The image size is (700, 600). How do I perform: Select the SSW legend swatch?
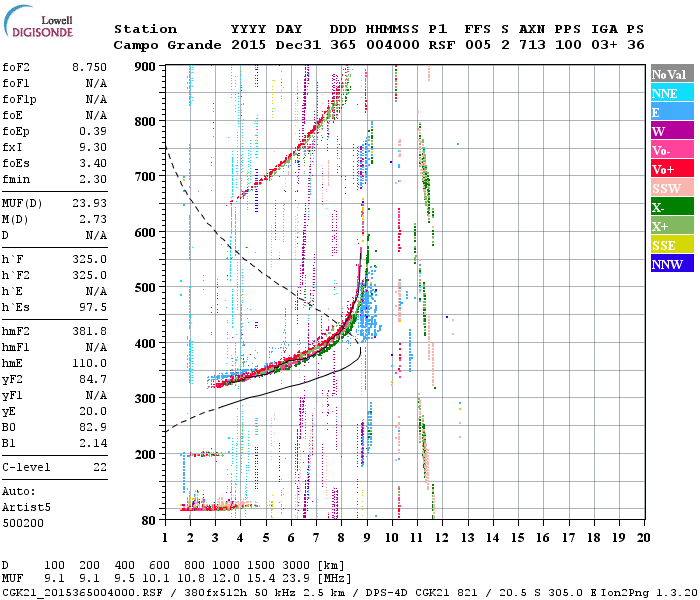pos(672,188)
